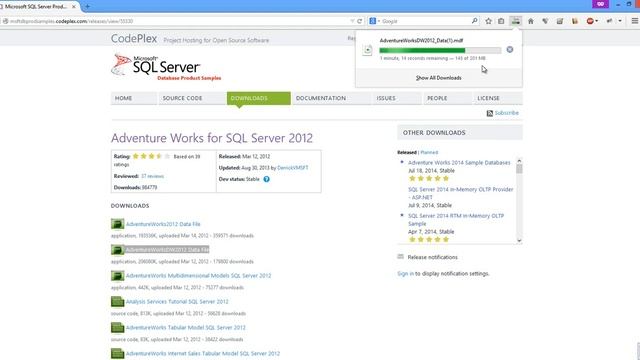
Task: Click the site identity icon in address bar
Action: [5, 21]
